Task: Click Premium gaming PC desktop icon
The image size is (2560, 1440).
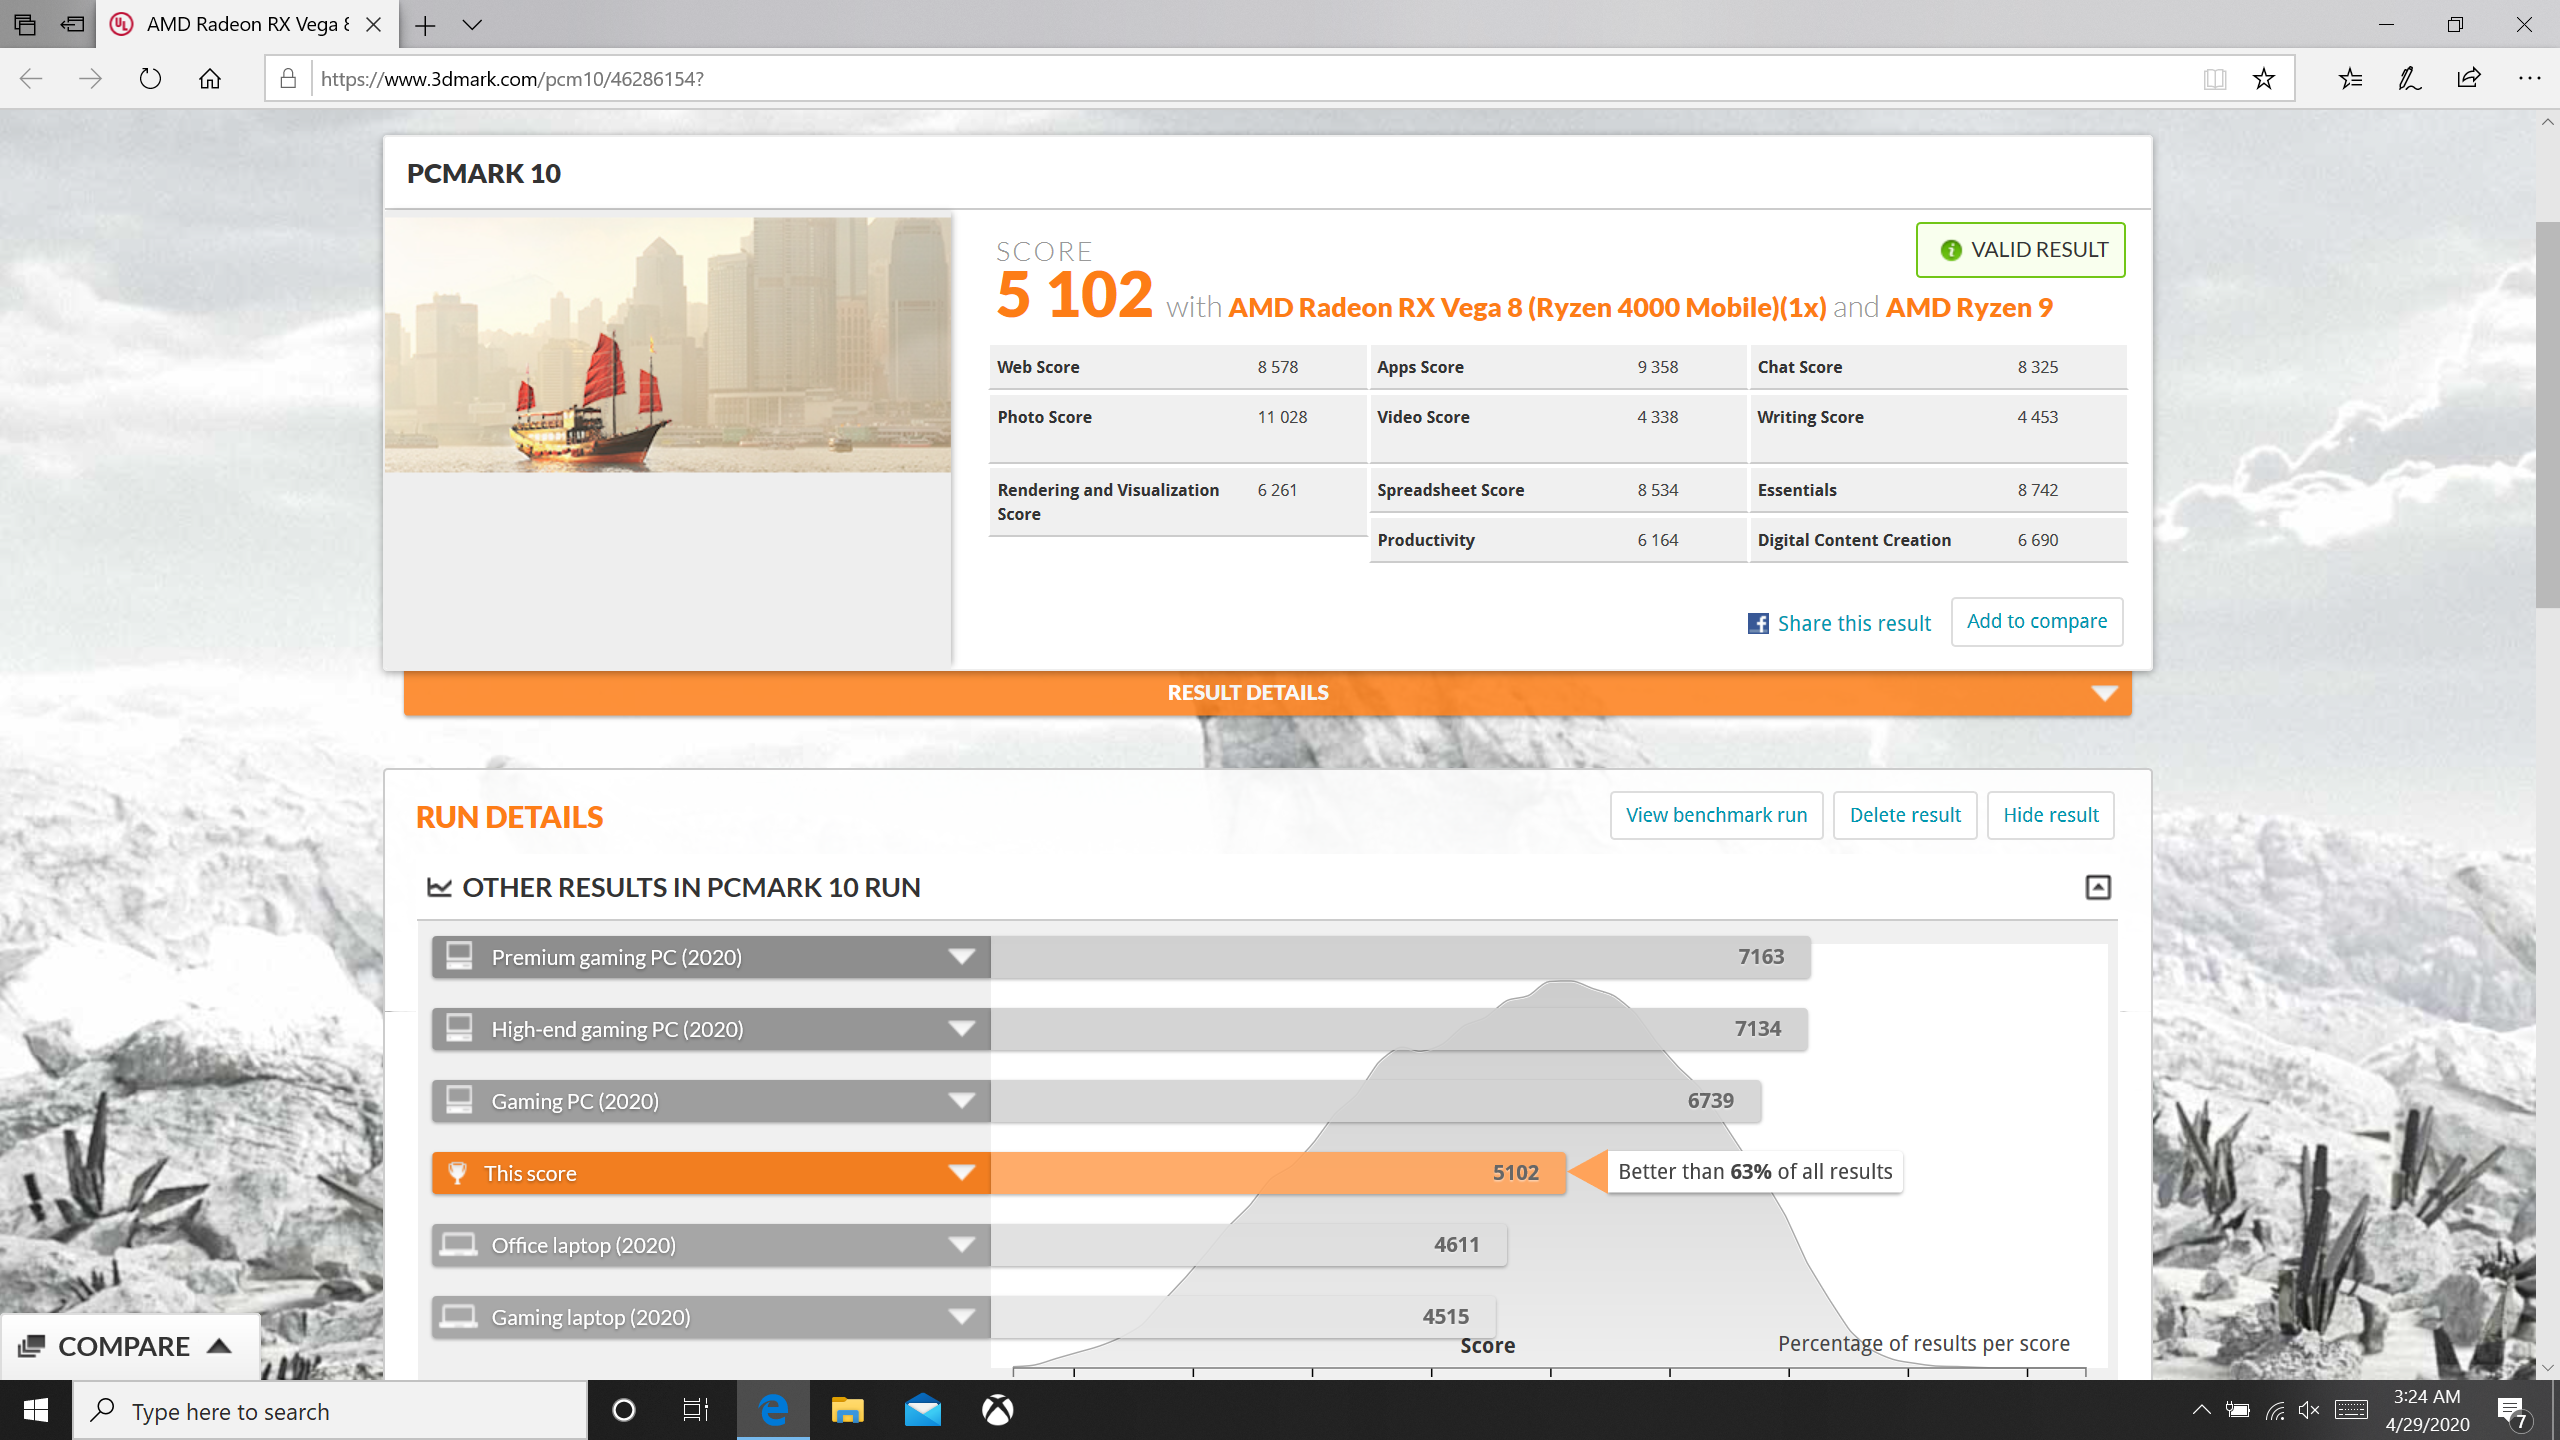Action: [x=459, y=956]
